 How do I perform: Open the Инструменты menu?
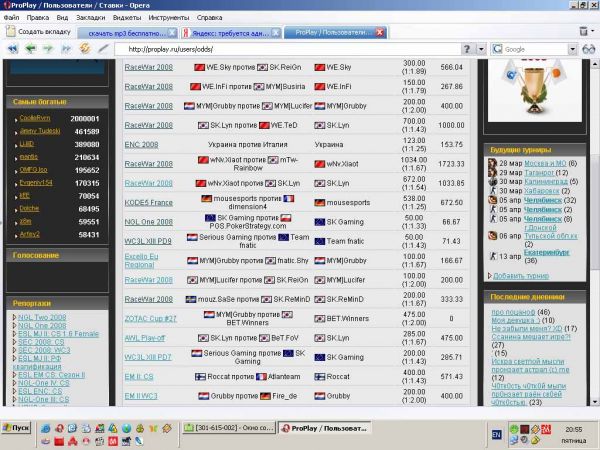[169, 18]
